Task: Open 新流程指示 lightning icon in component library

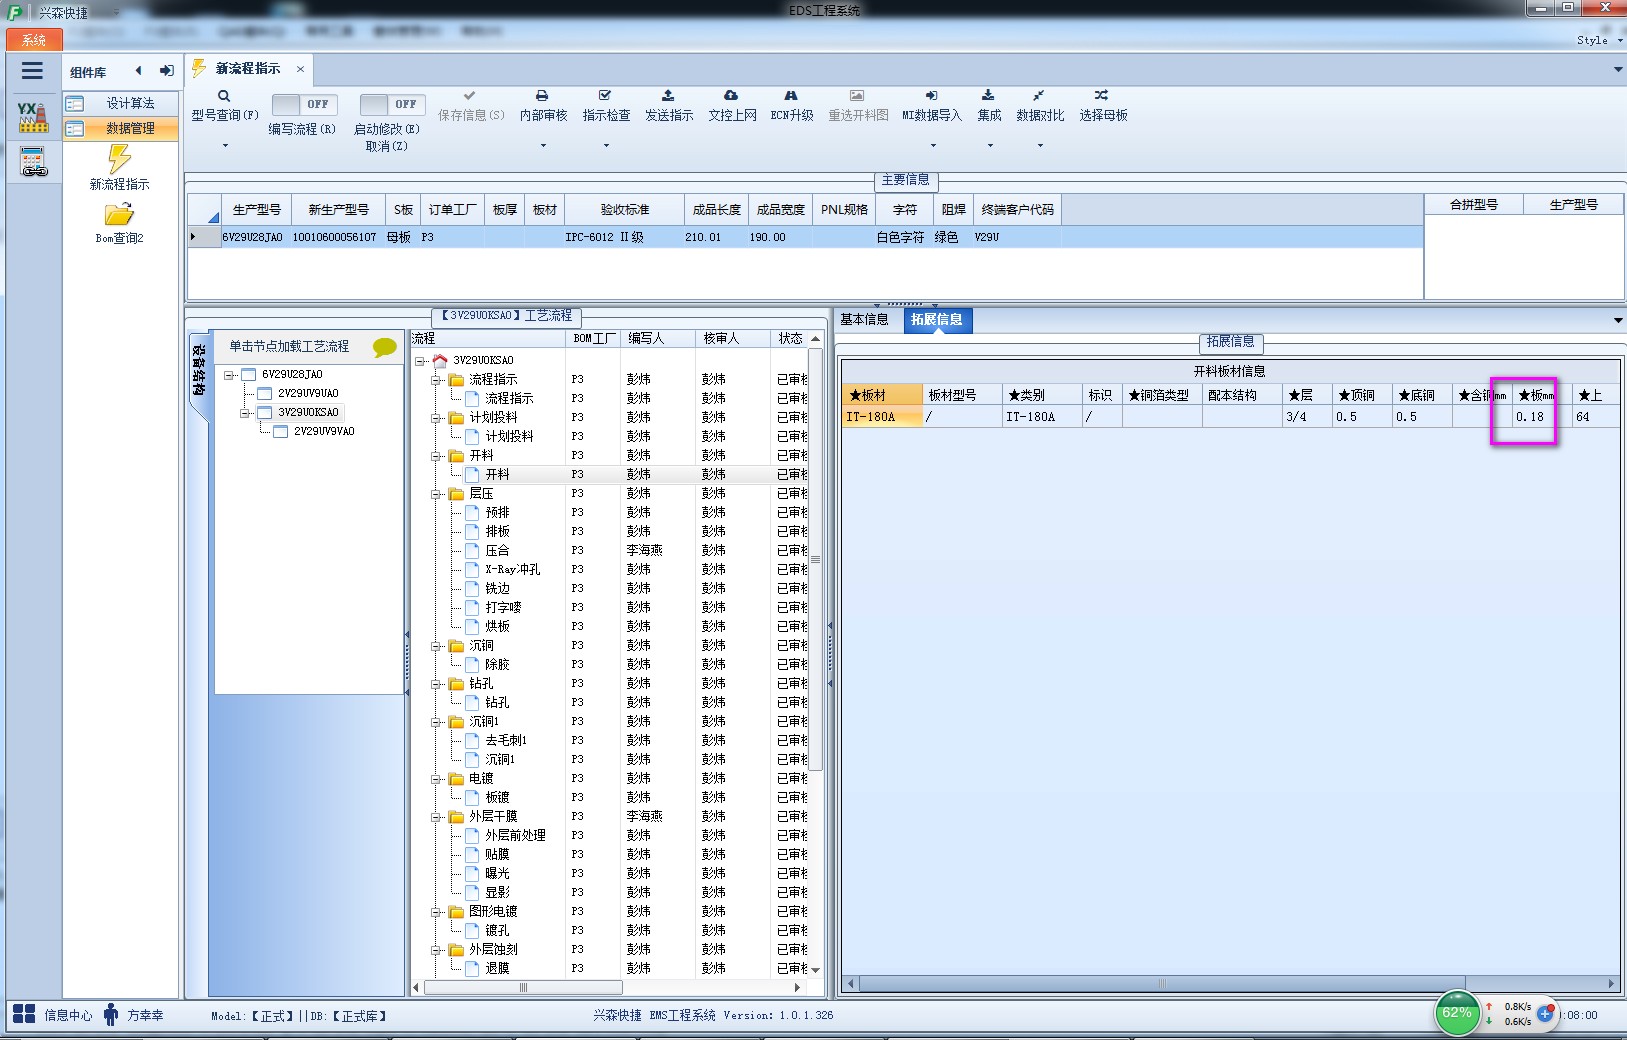Action: point(119,159)
